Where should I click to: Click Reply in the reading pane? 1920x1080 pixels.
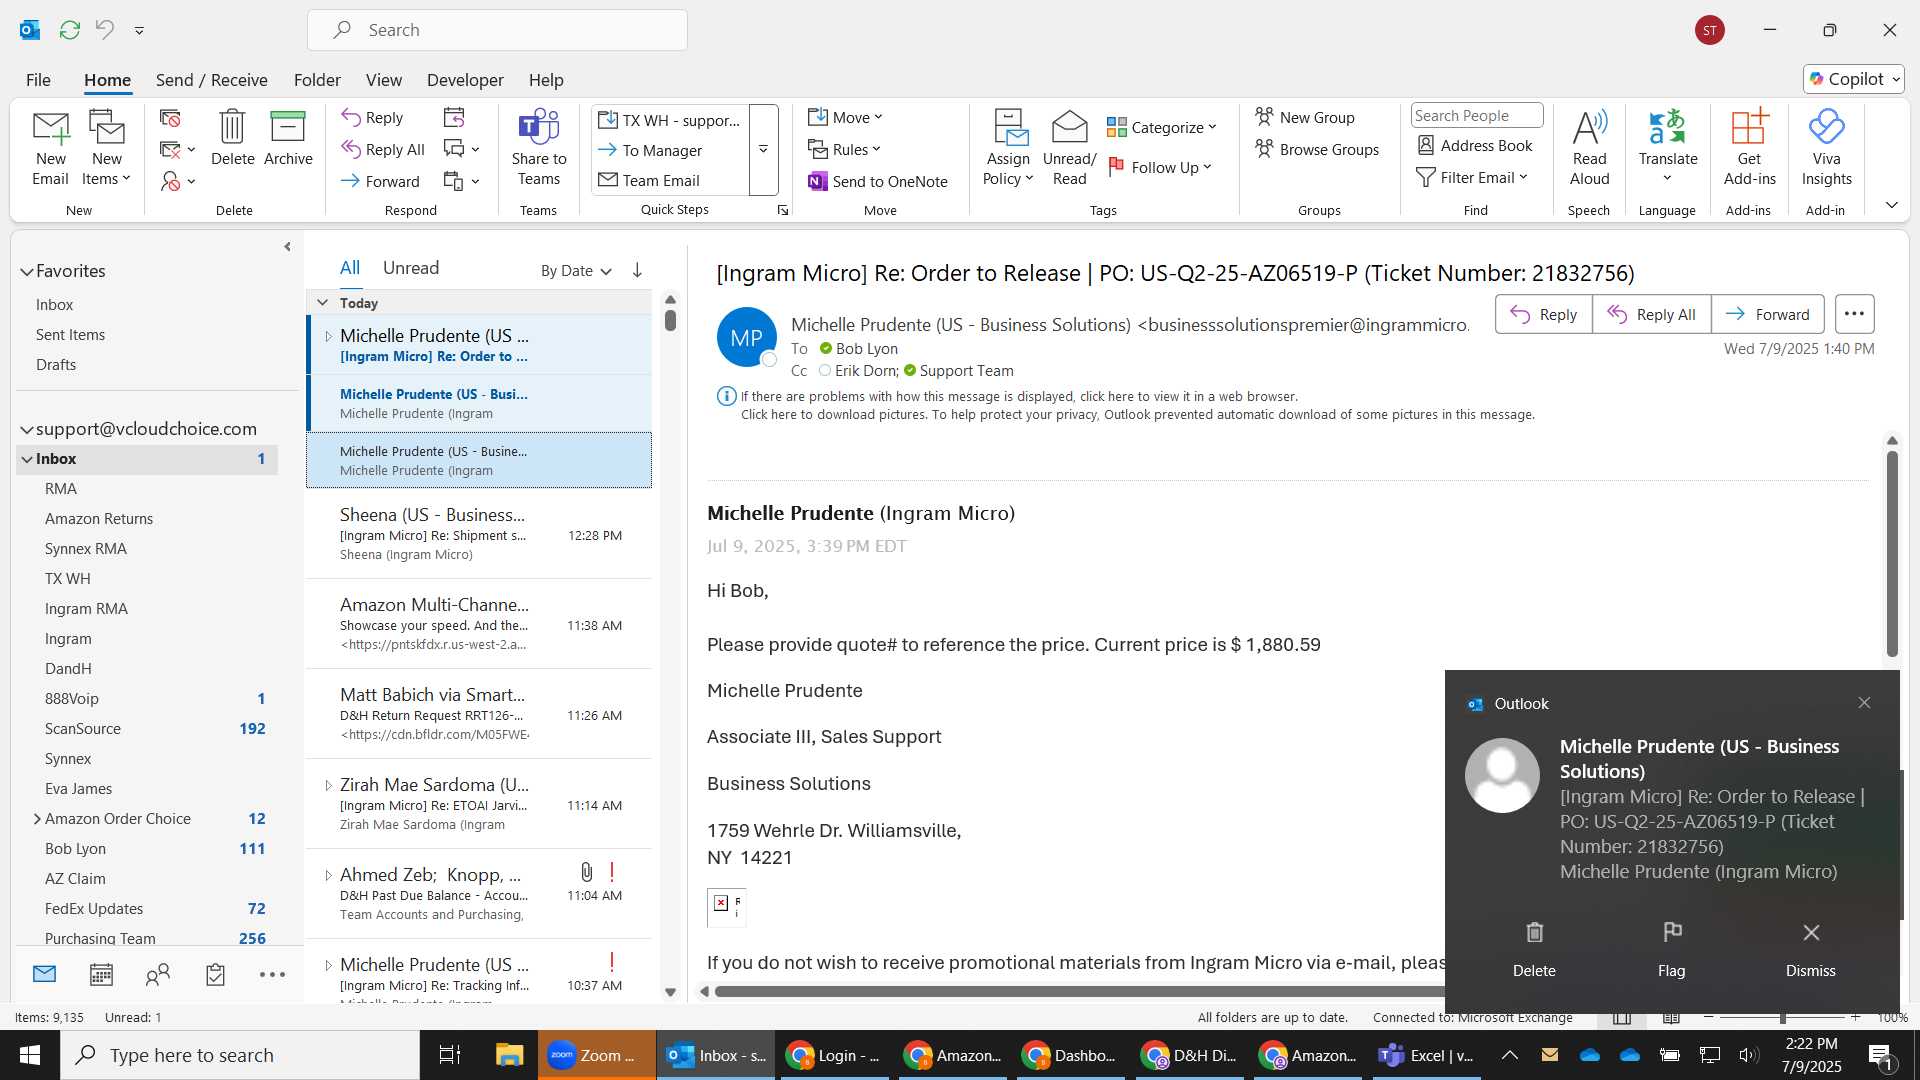click(1543, 314)
